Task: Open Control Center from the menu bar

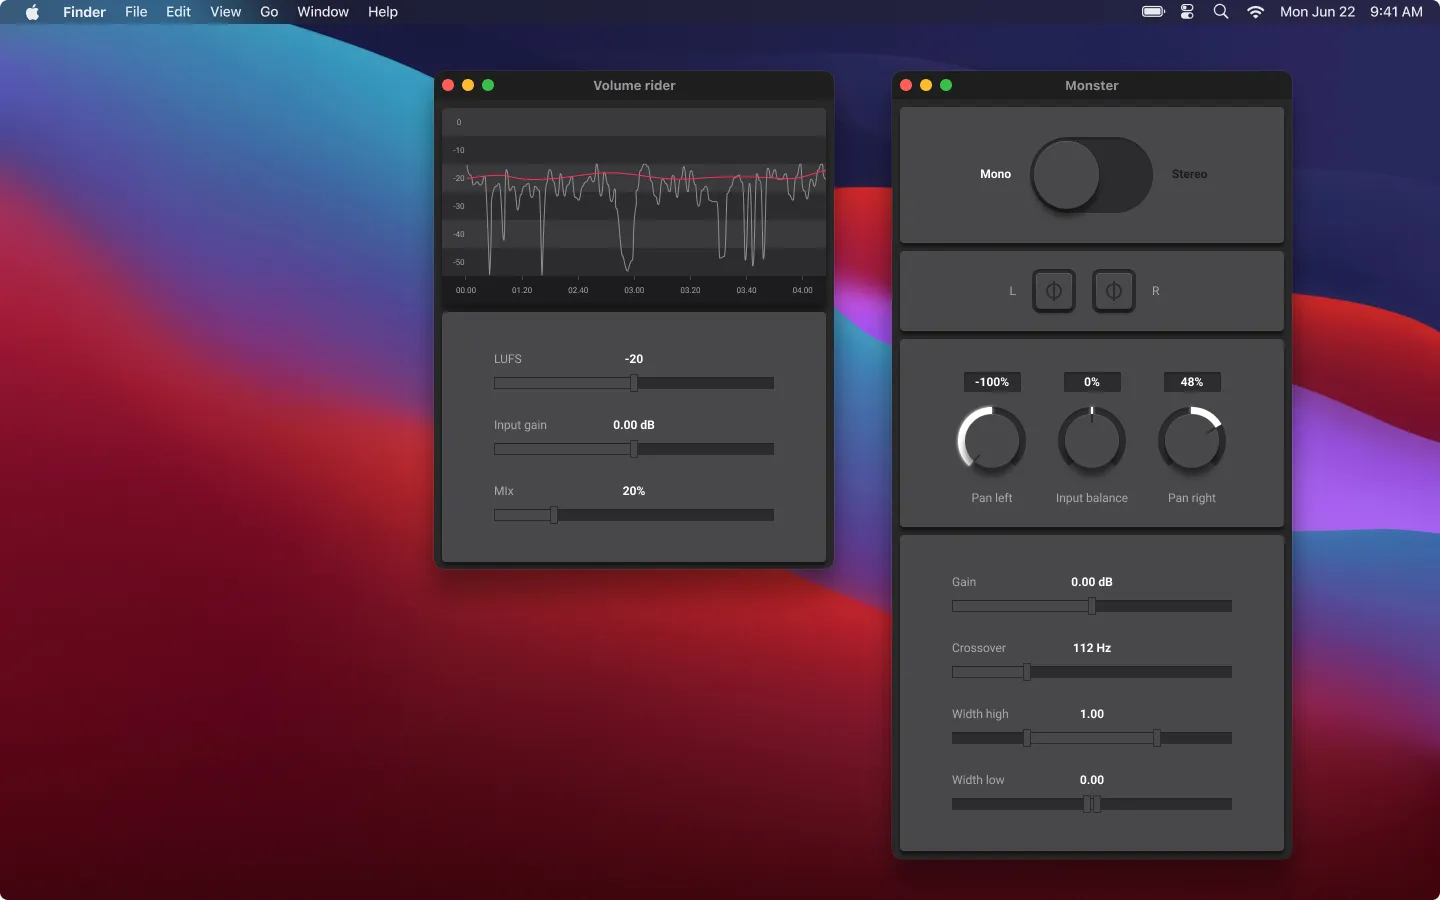Action: click(x=1186, y=12)
